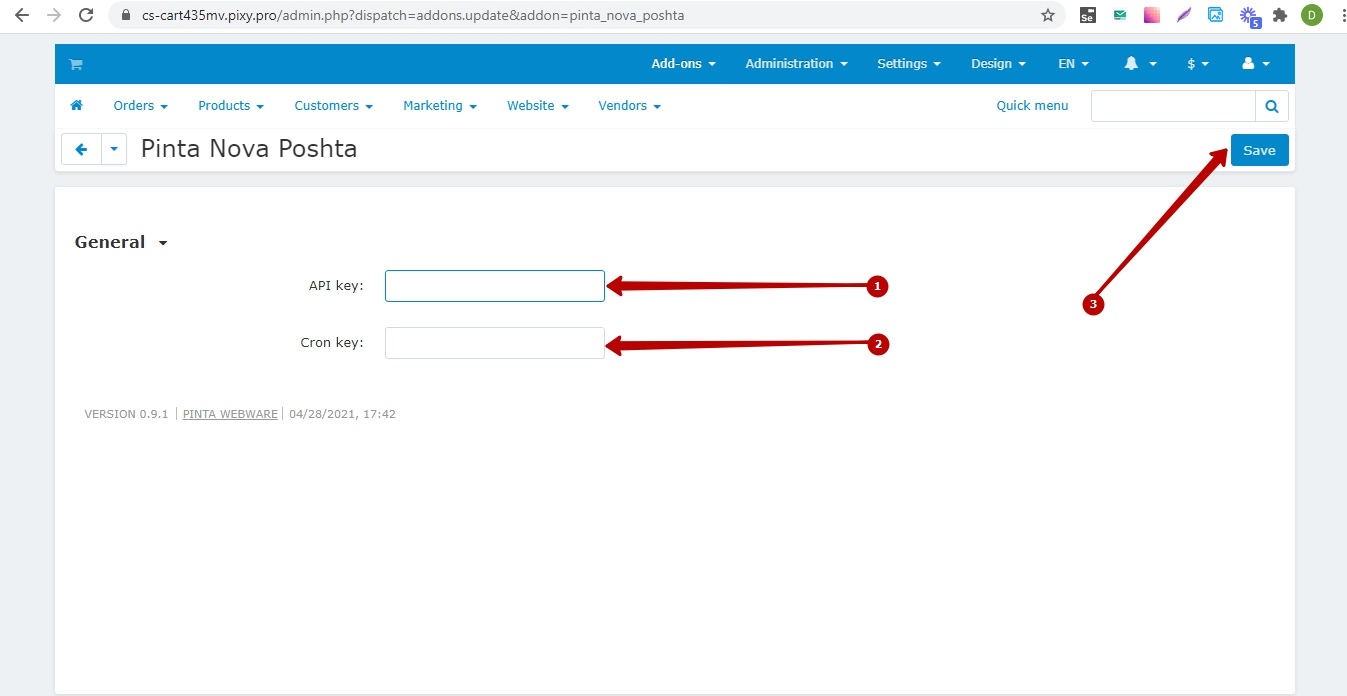
Task: Open the Customers menu
Action: pos(333,105)
